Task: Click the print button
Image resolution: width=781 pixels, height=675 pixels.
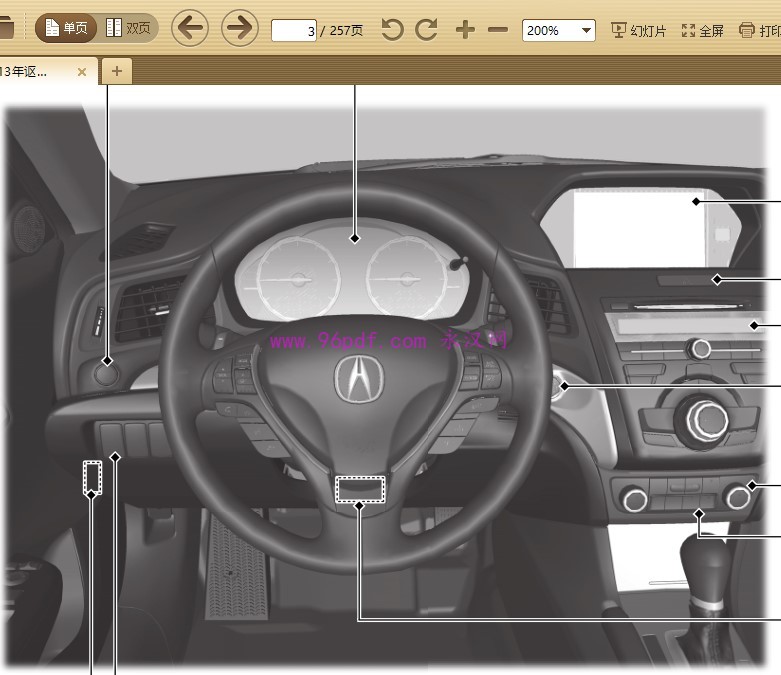Action: (760, 31)
